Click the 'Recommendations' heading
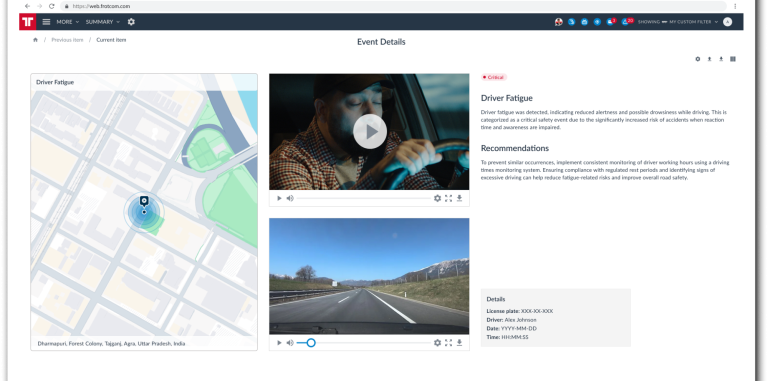Screen dimensions: 768x381 [x=515, y=148]
